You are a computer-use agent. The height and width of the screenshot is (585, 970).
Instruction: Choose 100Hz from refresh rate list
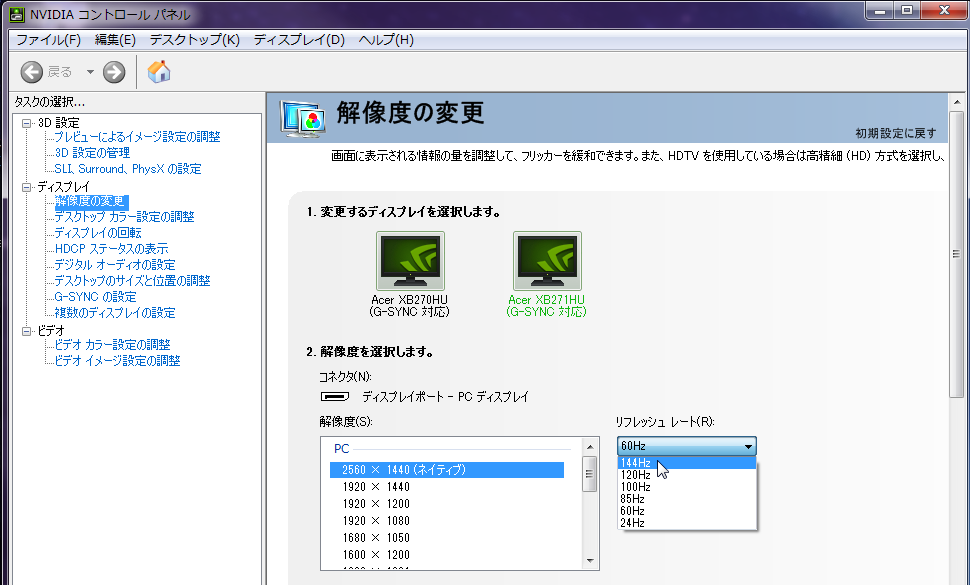tap(687, 487)
